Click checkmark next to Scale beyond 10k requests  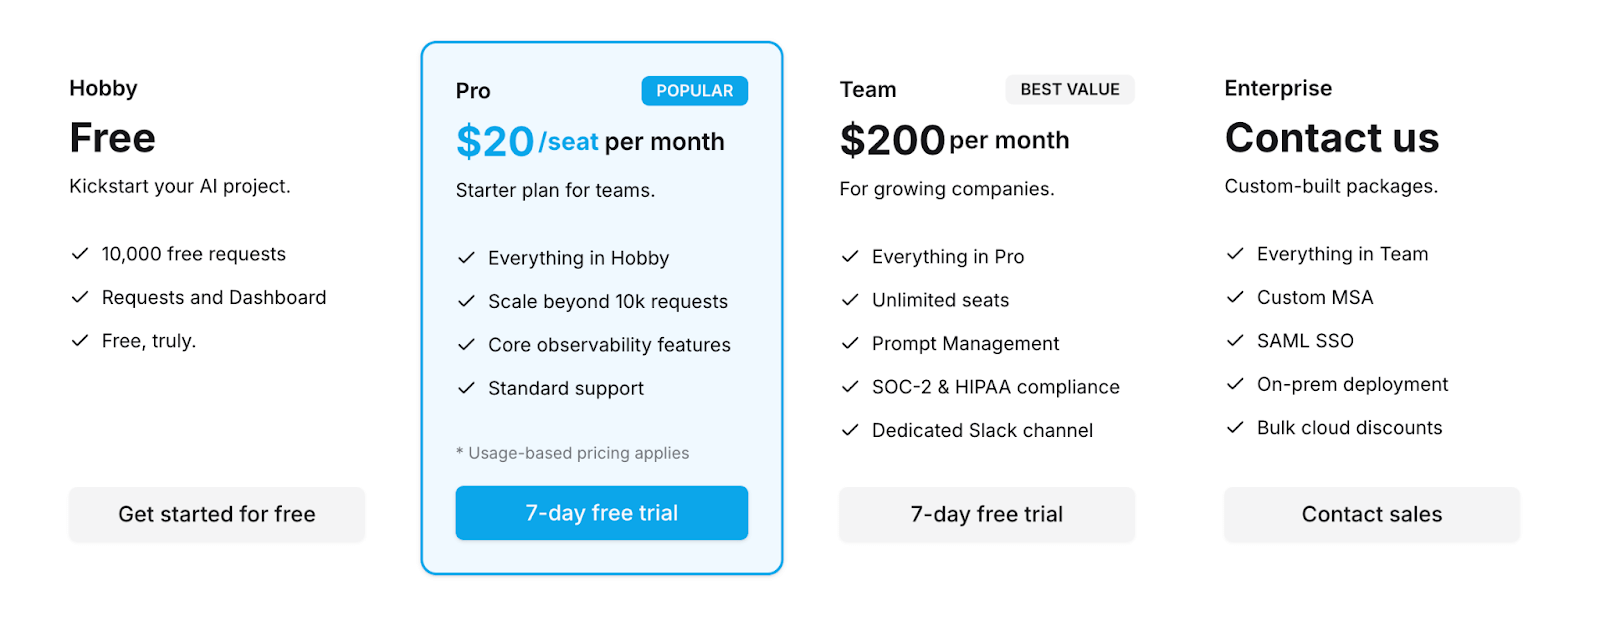[466, 301]
